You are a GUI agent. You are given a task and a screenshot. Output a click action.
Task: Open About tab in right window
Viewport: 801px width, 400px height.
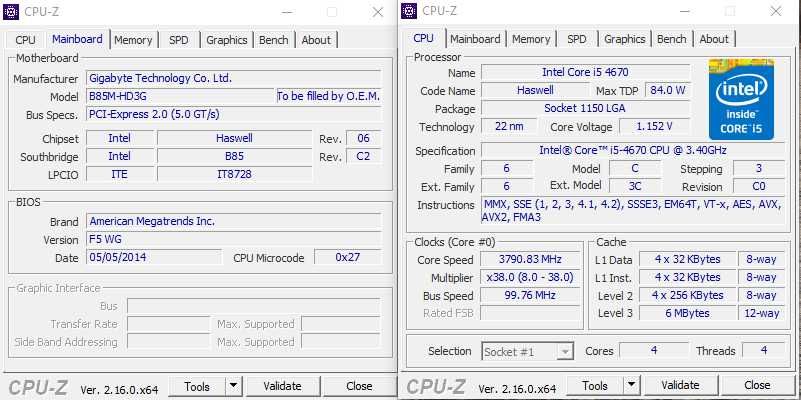pyautogui.click(x=714, y=39)
